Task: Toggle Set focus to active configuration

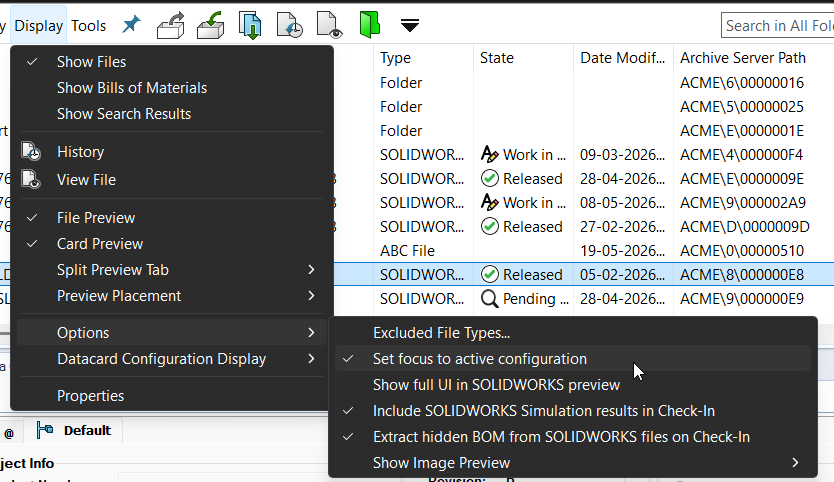Action: click(x=573, y=359)
